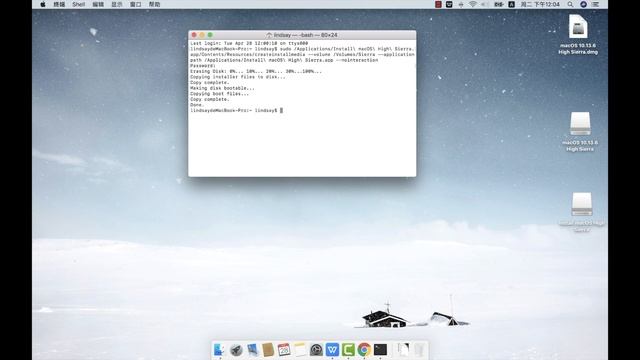Click the 'Last login' line in Terminal

pos(249,43)
